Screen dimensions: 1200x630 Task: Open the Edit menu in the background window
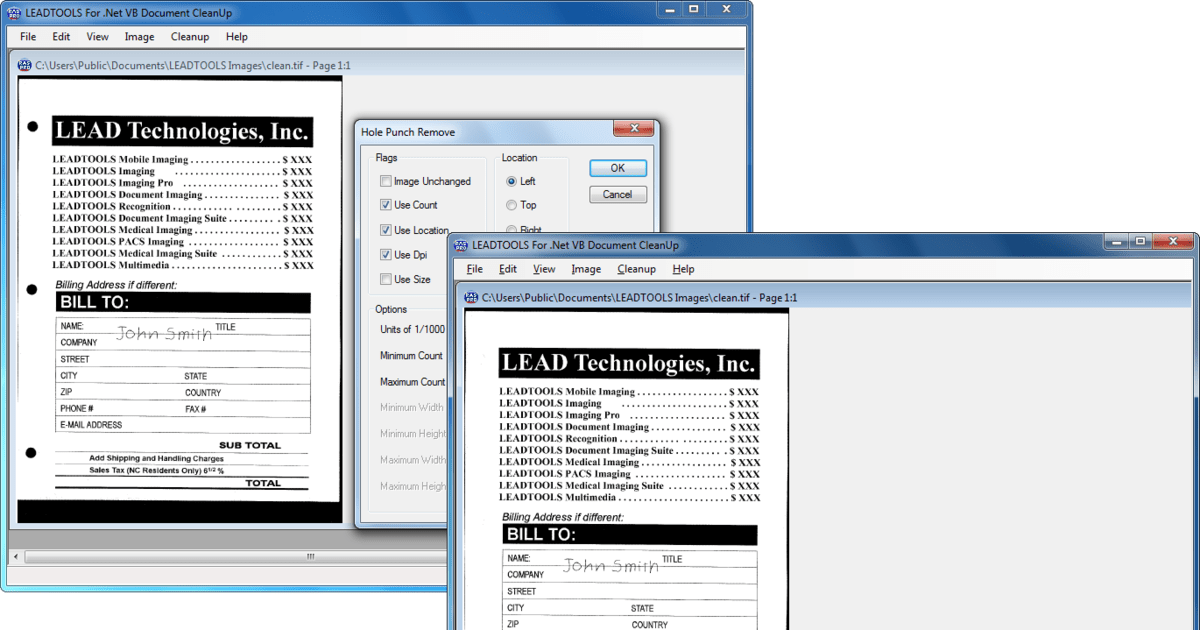61,37
